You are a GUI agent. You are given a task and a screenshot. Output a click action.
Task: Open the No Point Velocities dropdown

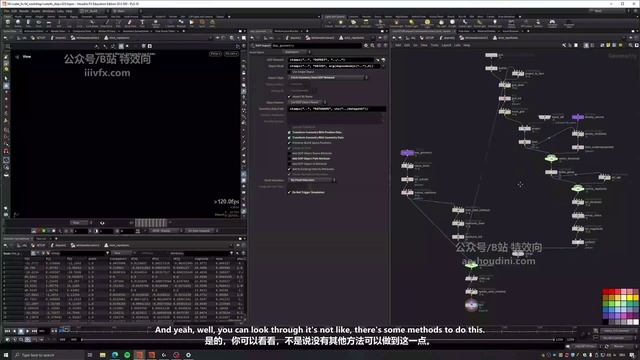pyautogui.click(x=312, y=180)
